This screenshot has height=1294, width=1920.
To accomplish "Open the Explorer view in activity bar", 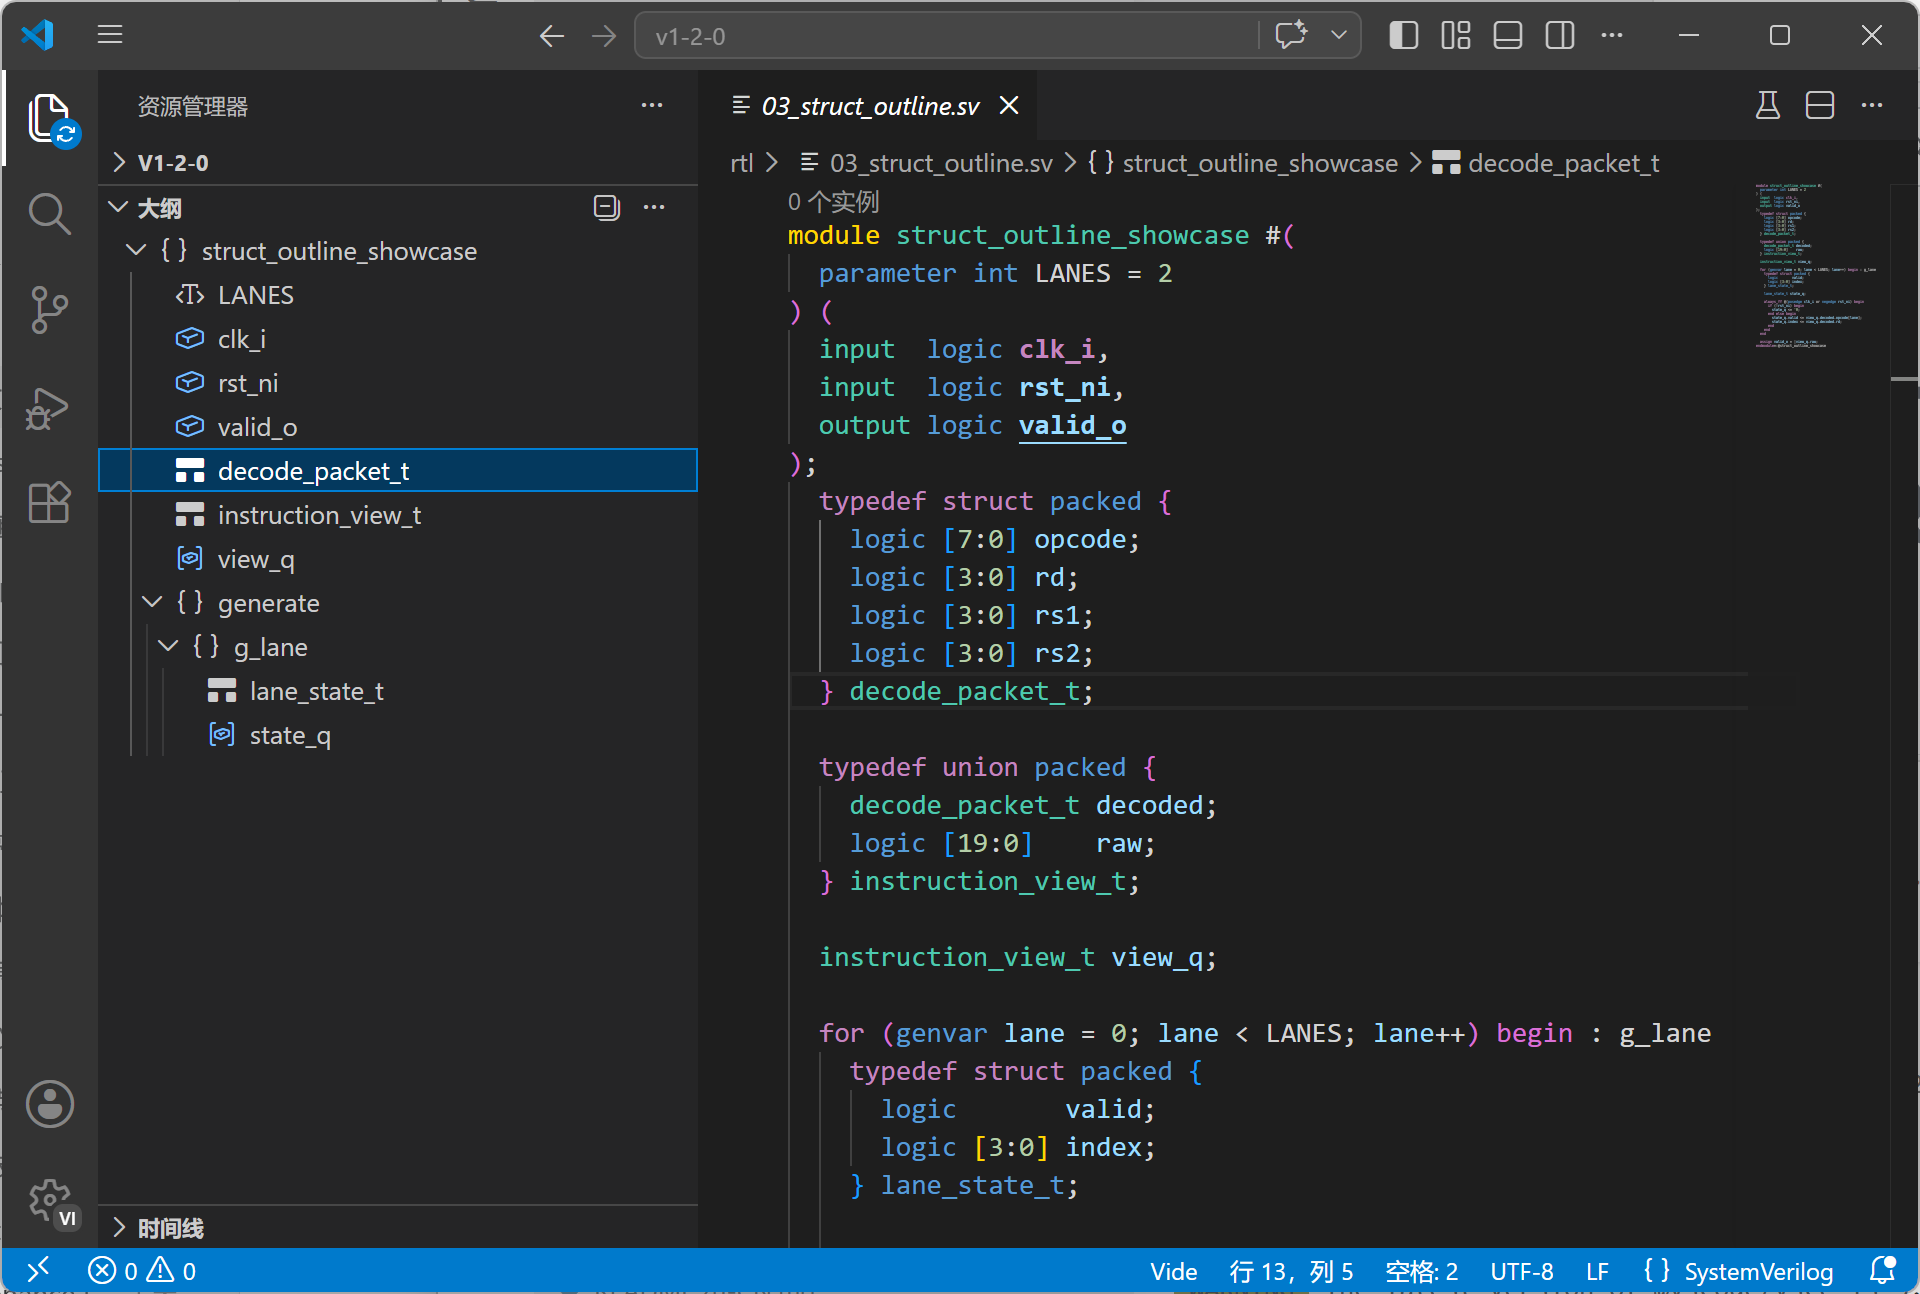I will 50,119.
